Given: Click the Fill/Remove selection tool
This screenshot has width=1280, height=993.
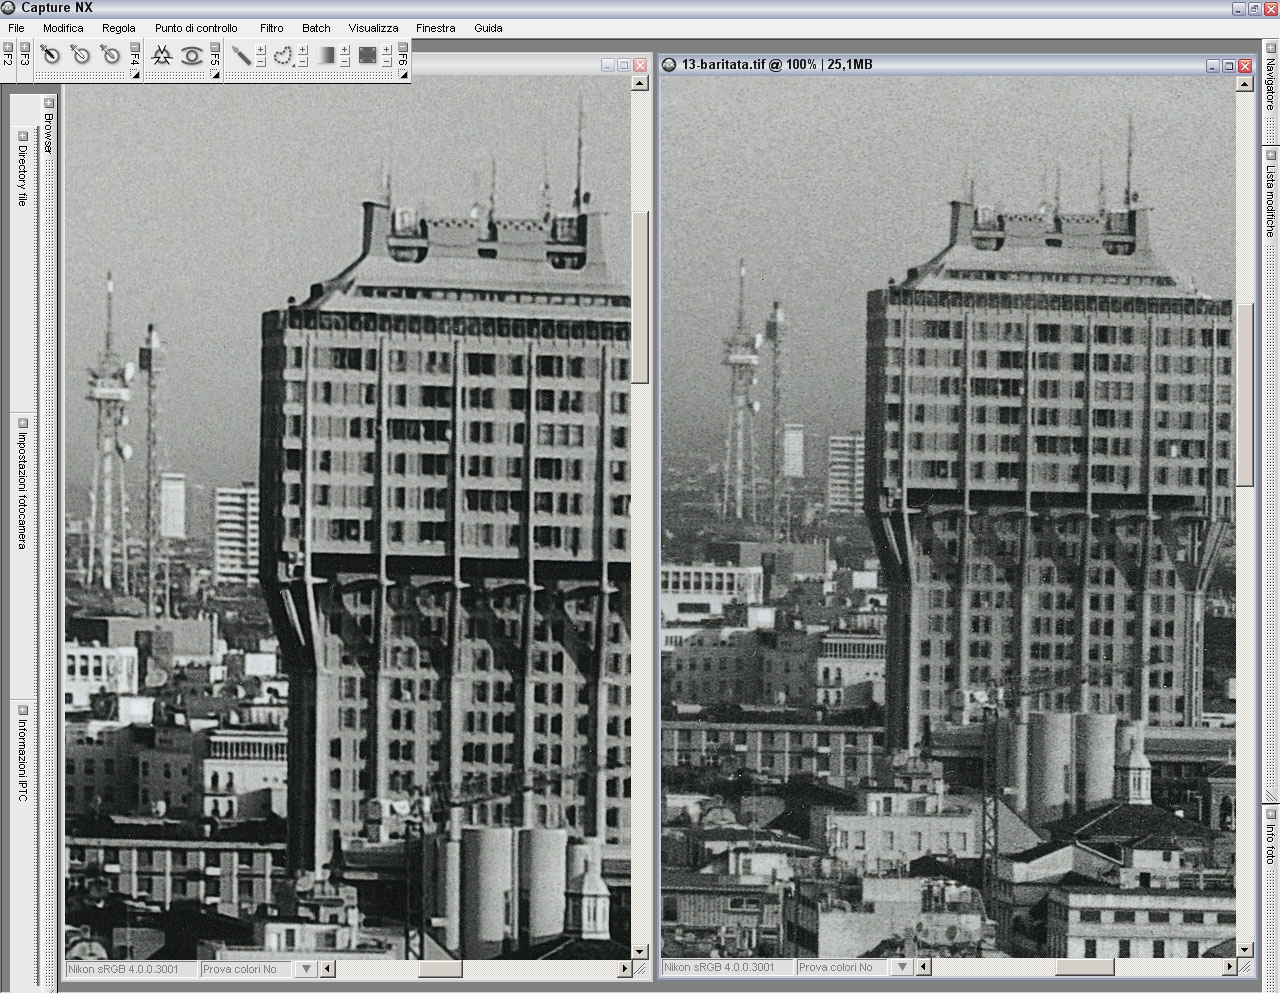Looking at the screenshot, I should 368,56.
